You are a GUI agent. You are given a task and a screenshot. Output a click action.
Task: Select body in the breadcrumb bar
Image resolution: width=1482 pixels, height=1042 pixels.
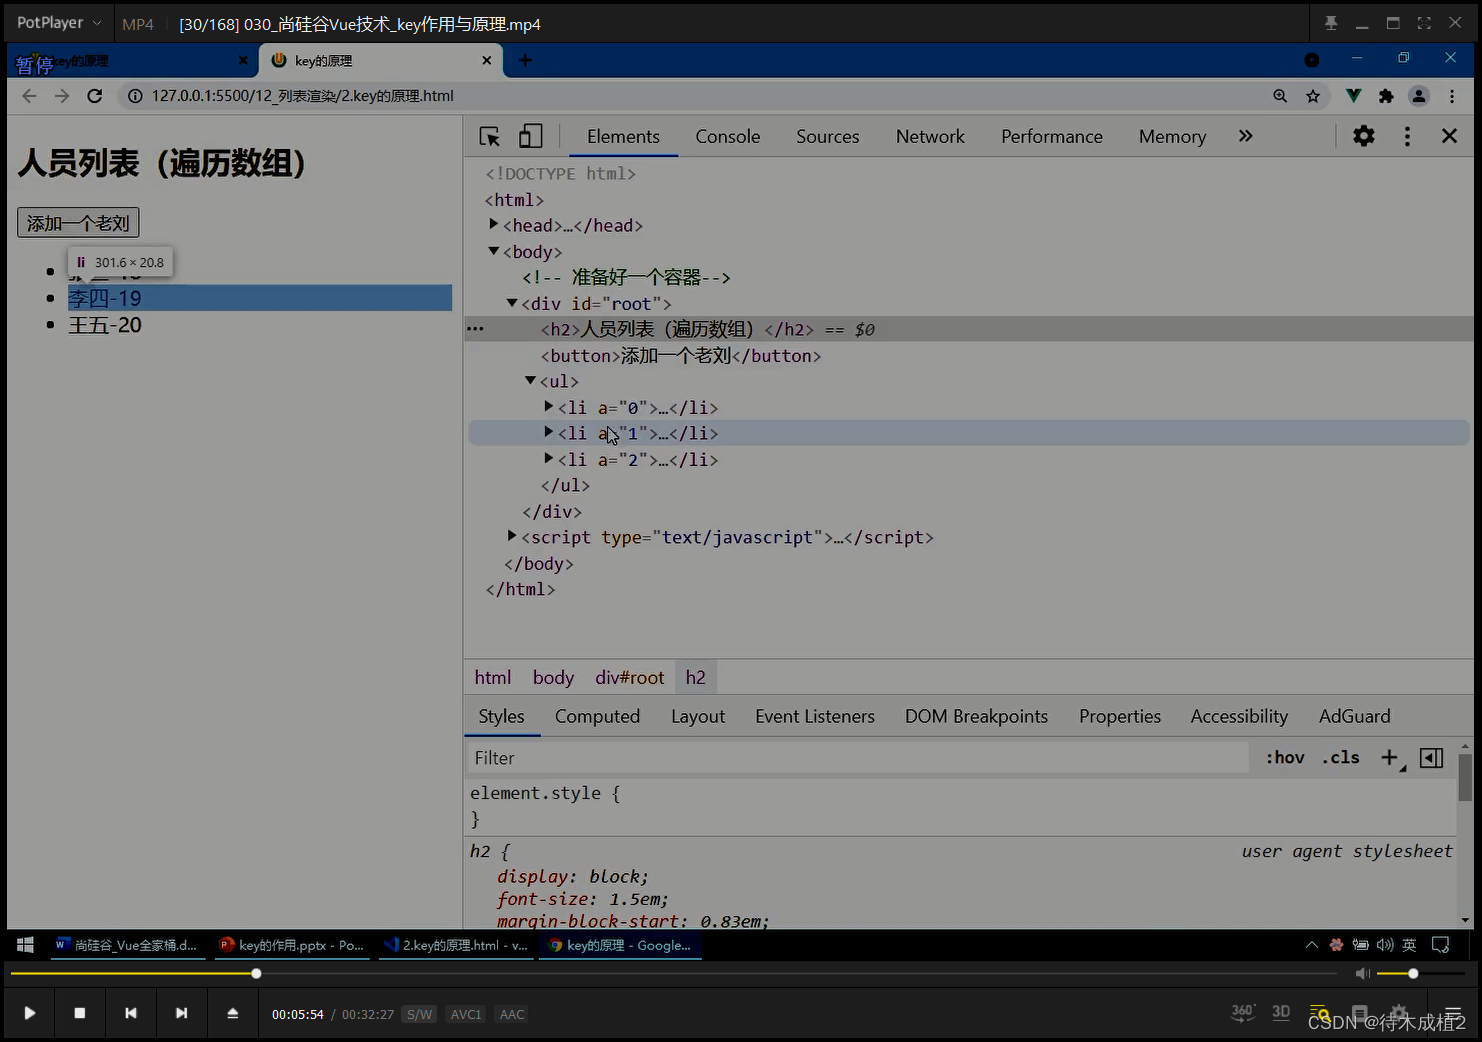pos(553,677)
